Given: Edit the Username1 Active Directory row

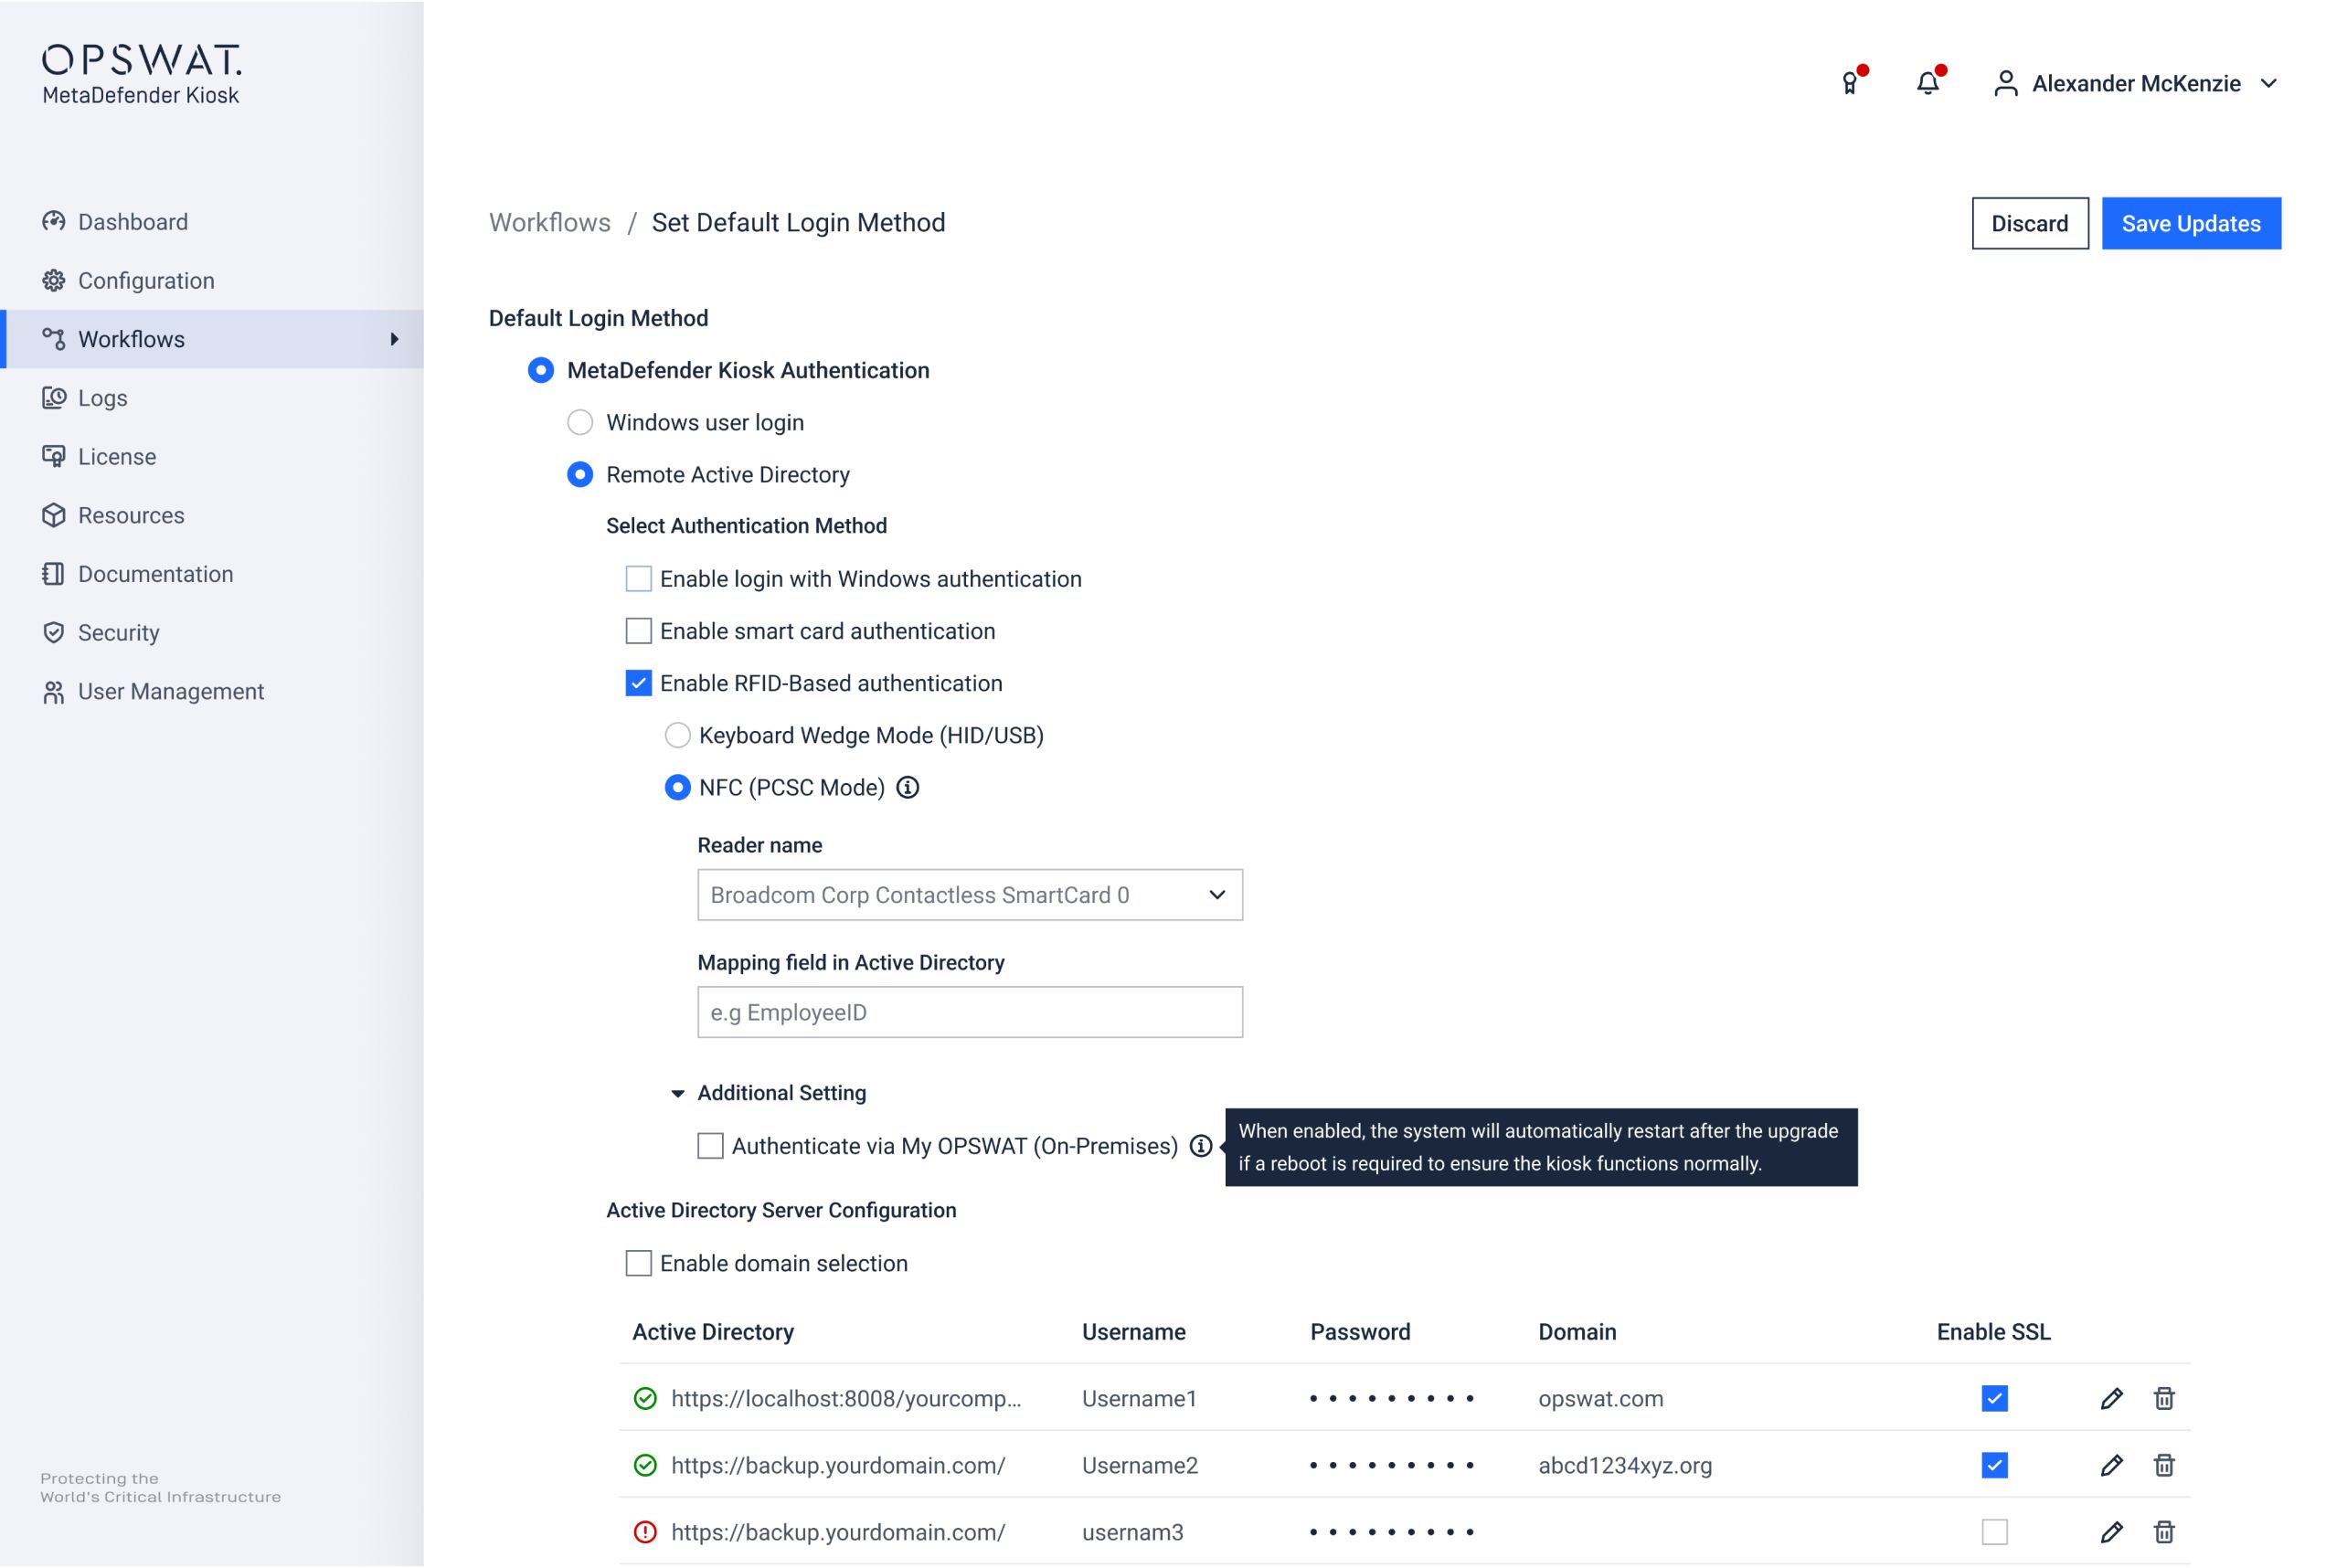Looking at the screenshot, I should (x=2111, y=1398).
